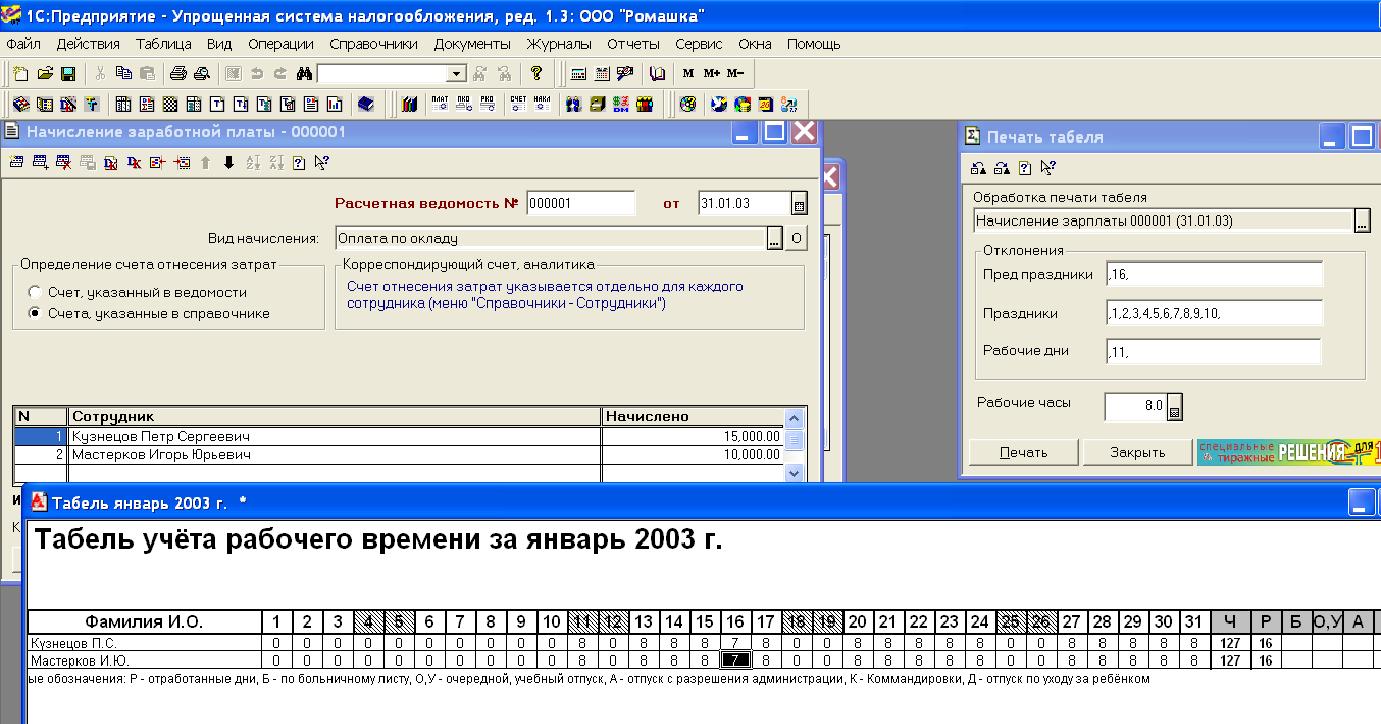Viewport: 1381px width, 724px height.
Task: Click the binoculars Find icon
Action: 305,73
